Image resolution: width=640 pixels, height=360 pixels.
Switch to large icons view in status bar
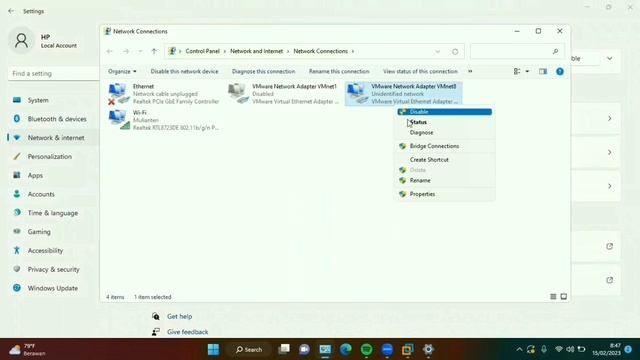564,297
